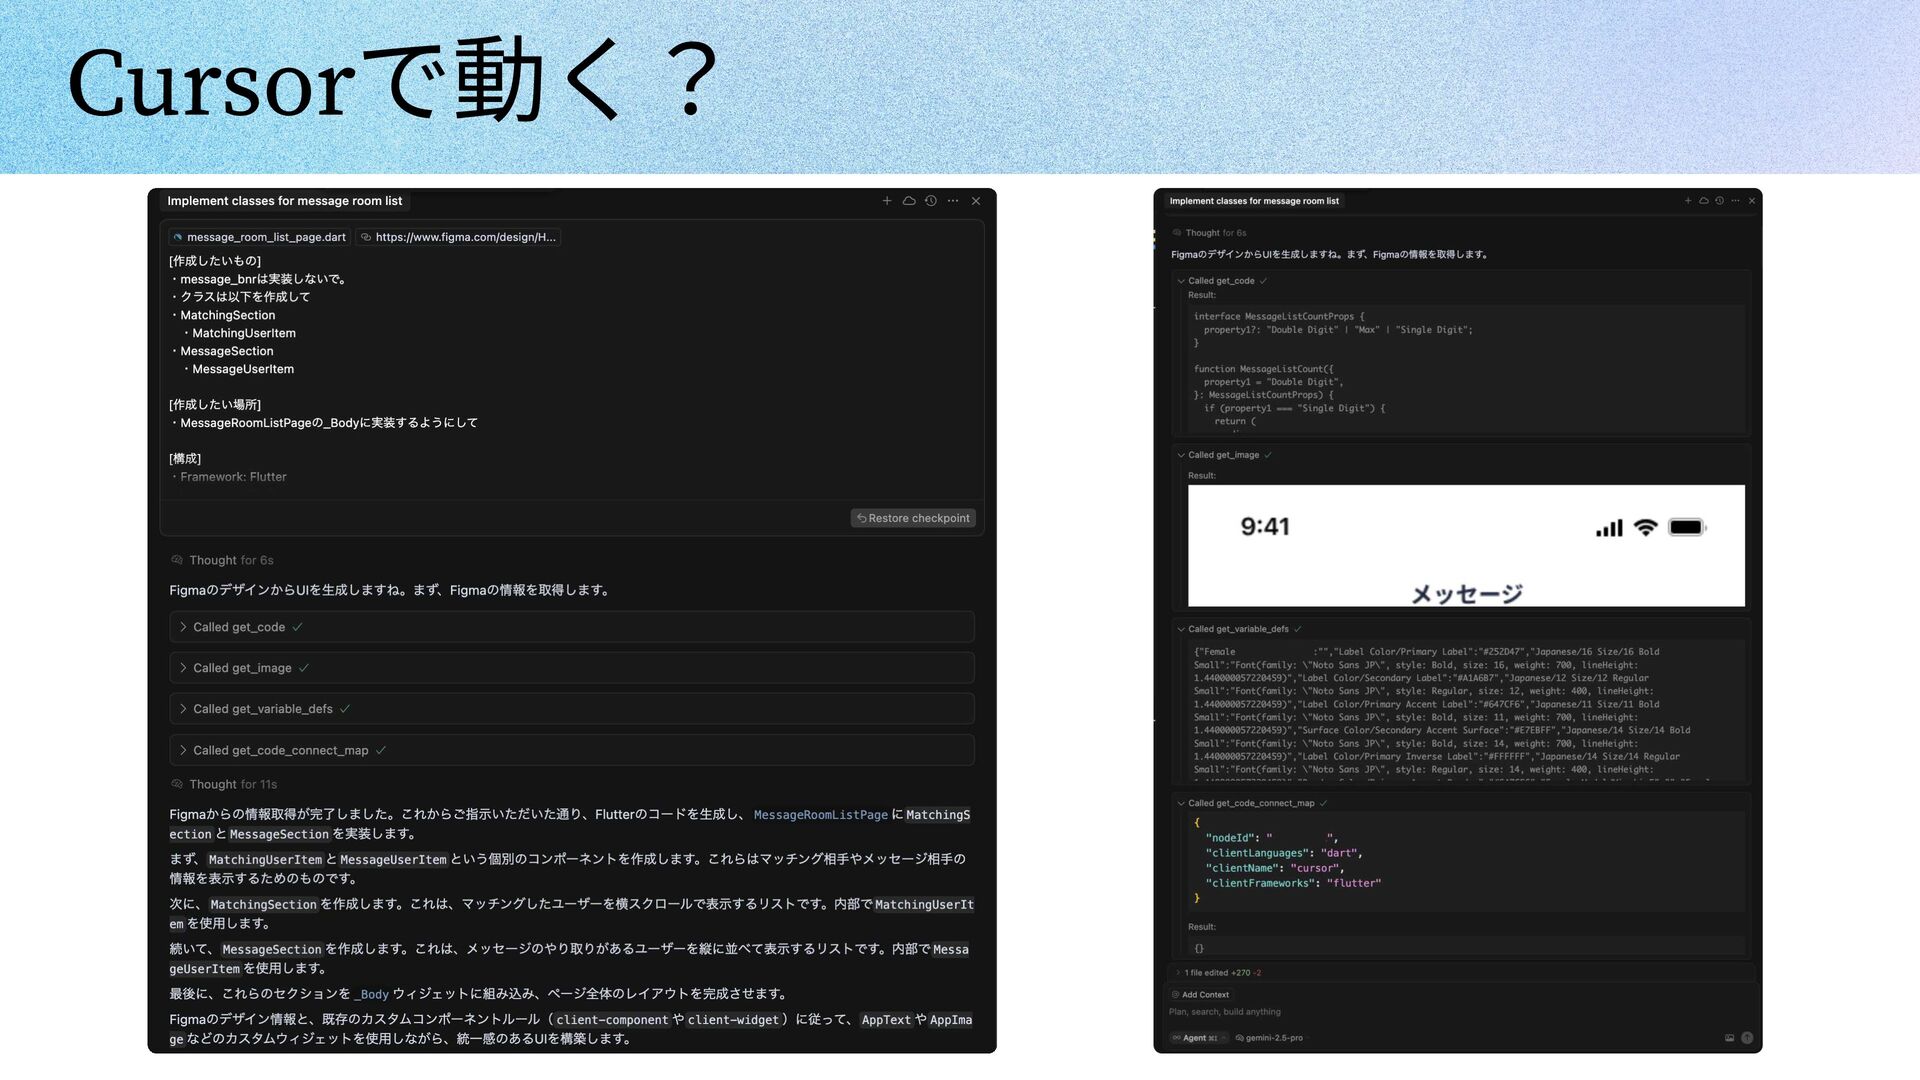Click the 'clientName' line in connect map JSON
Screen dimensions: 1920x1080
pyautogui.click(x=1275, y=868)
